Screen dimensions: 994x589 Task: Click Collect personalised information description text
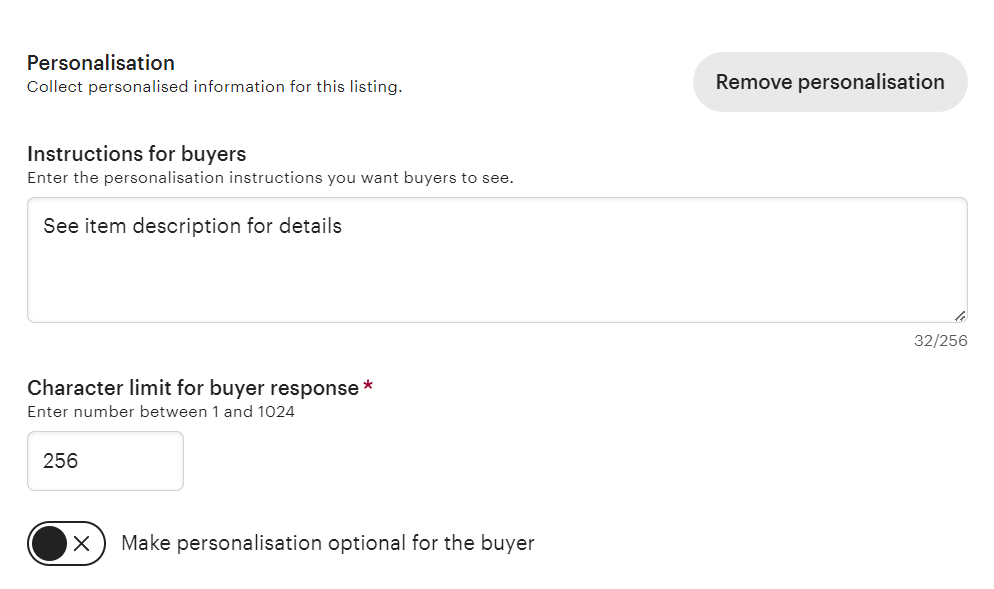click(213, 87)
